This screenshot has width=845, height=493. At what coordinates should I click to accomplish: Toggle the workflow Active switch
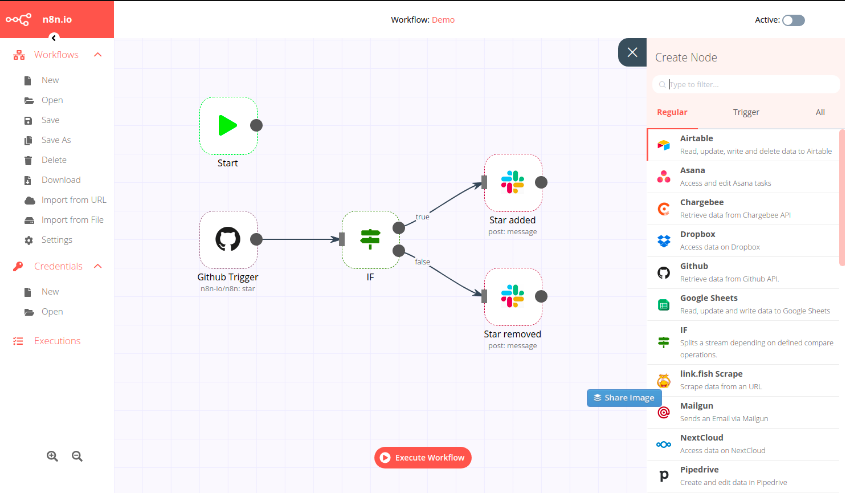click(x=793, y=20)
